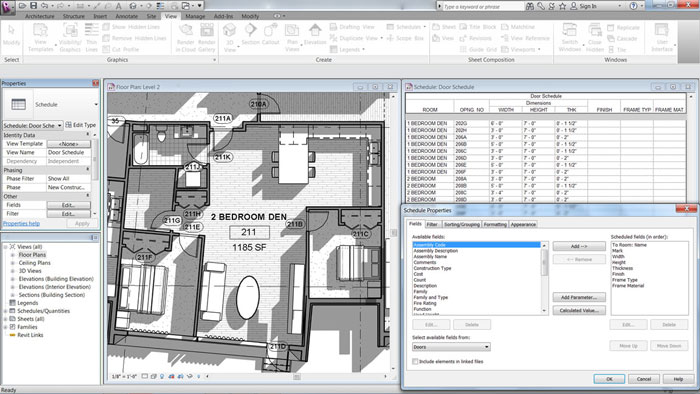Expand the Floor Plans tree node

(x=12, y=255)
